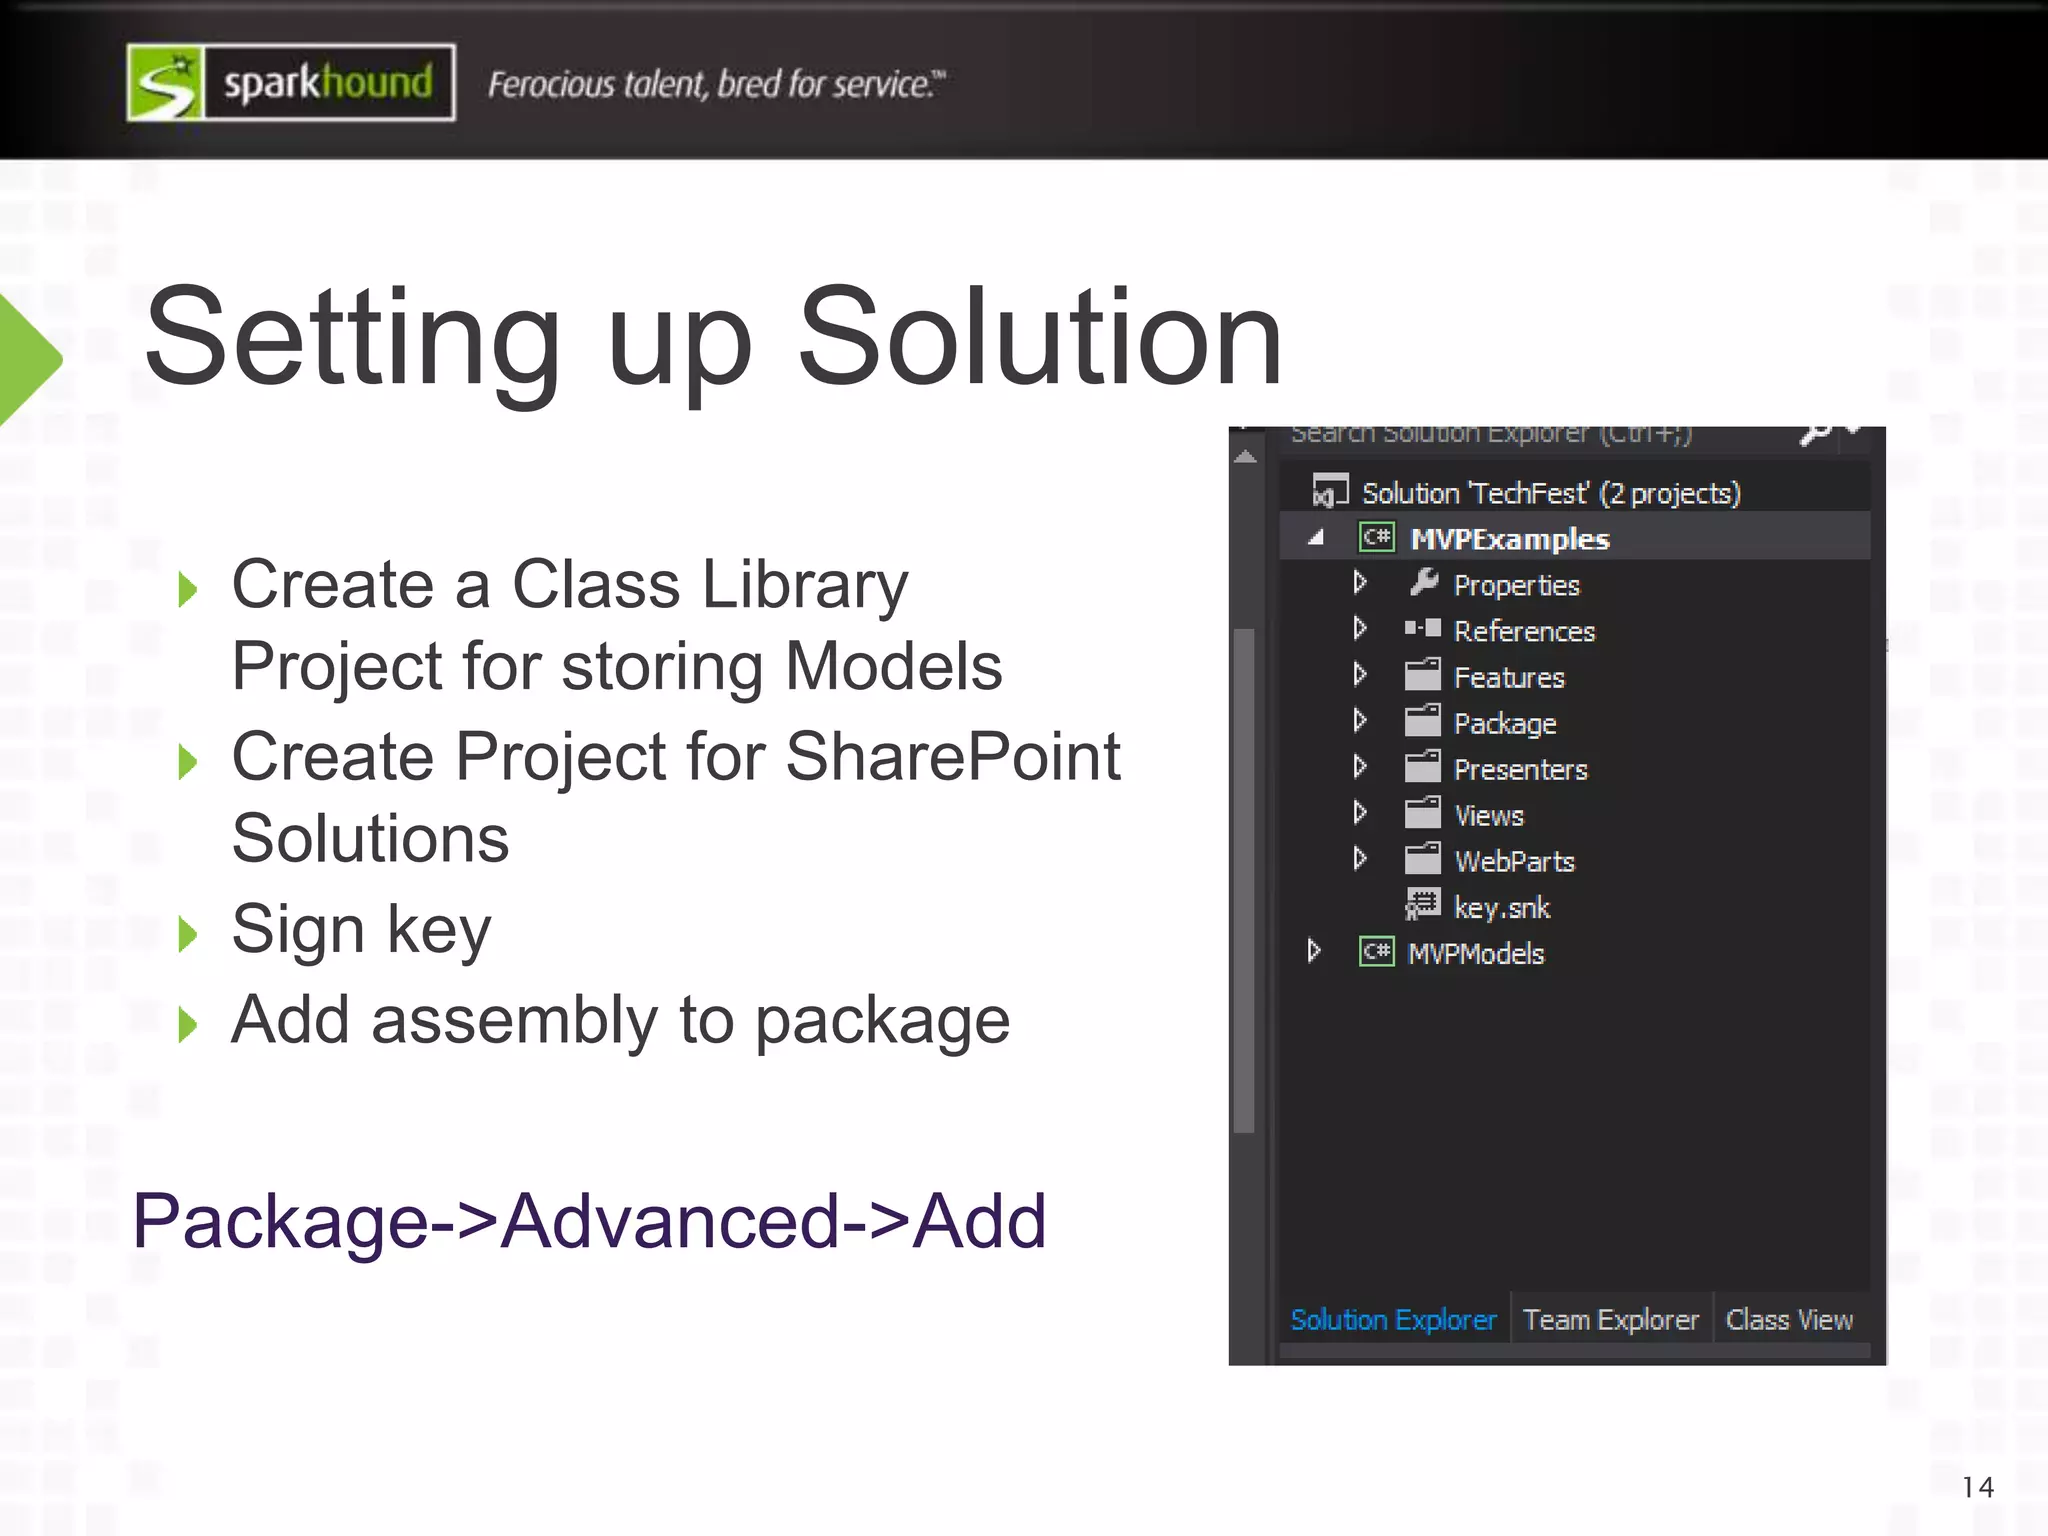This screenshot has width=2048, height=1536.
Task: Click the Views folder icon
Action: coord(1422,813)
